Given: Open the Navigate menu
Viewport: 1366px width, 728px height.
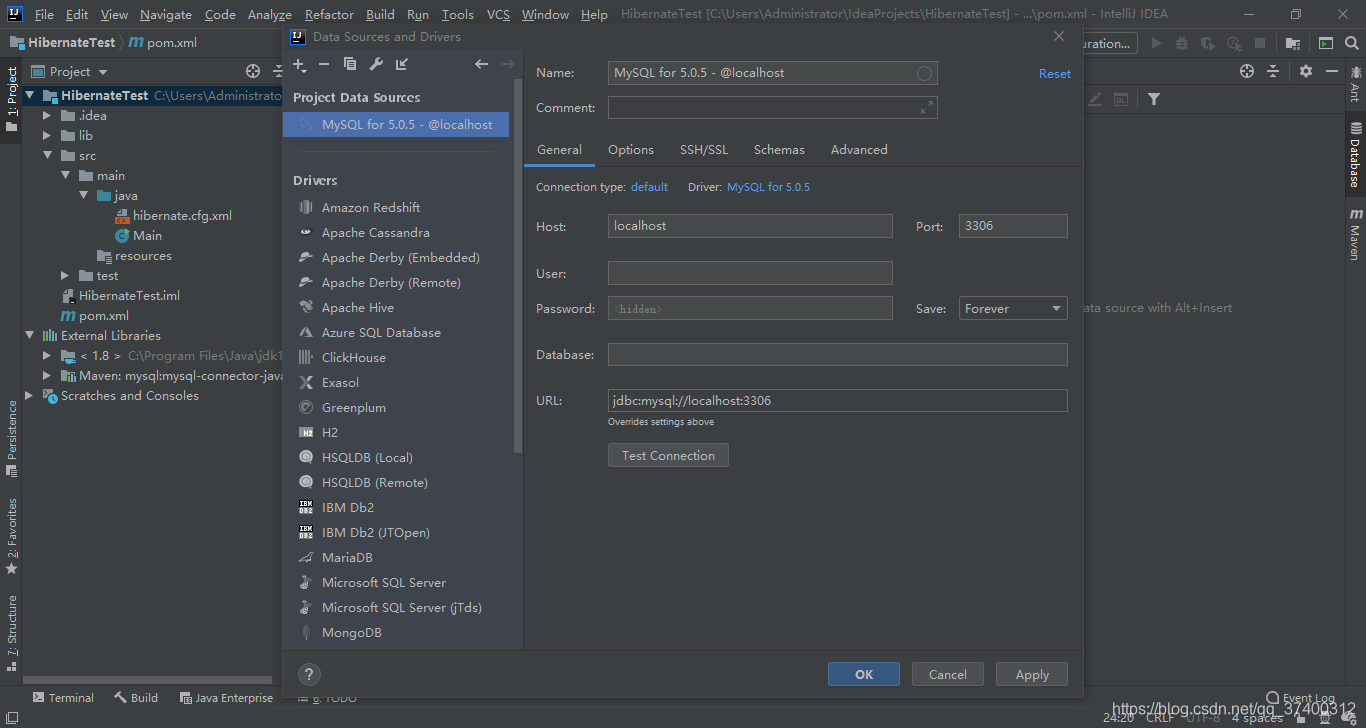Looking at the screenshot, I should click(166, 14).
